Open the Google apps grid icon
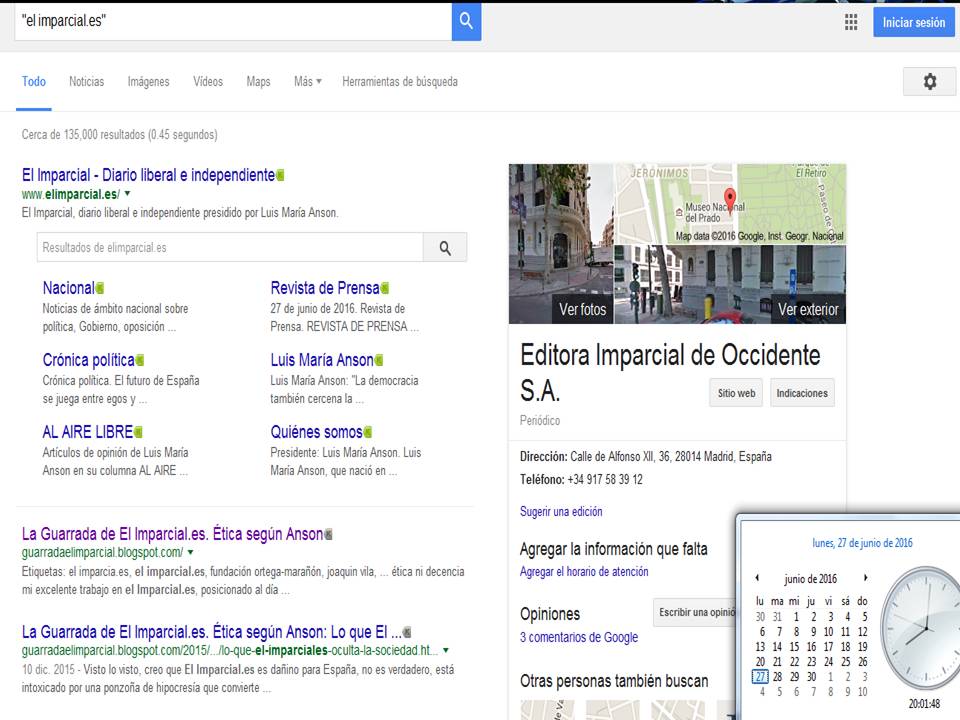The width and height of the screenshot is (960, 720). pyautogui.click(x=851, y=23)
